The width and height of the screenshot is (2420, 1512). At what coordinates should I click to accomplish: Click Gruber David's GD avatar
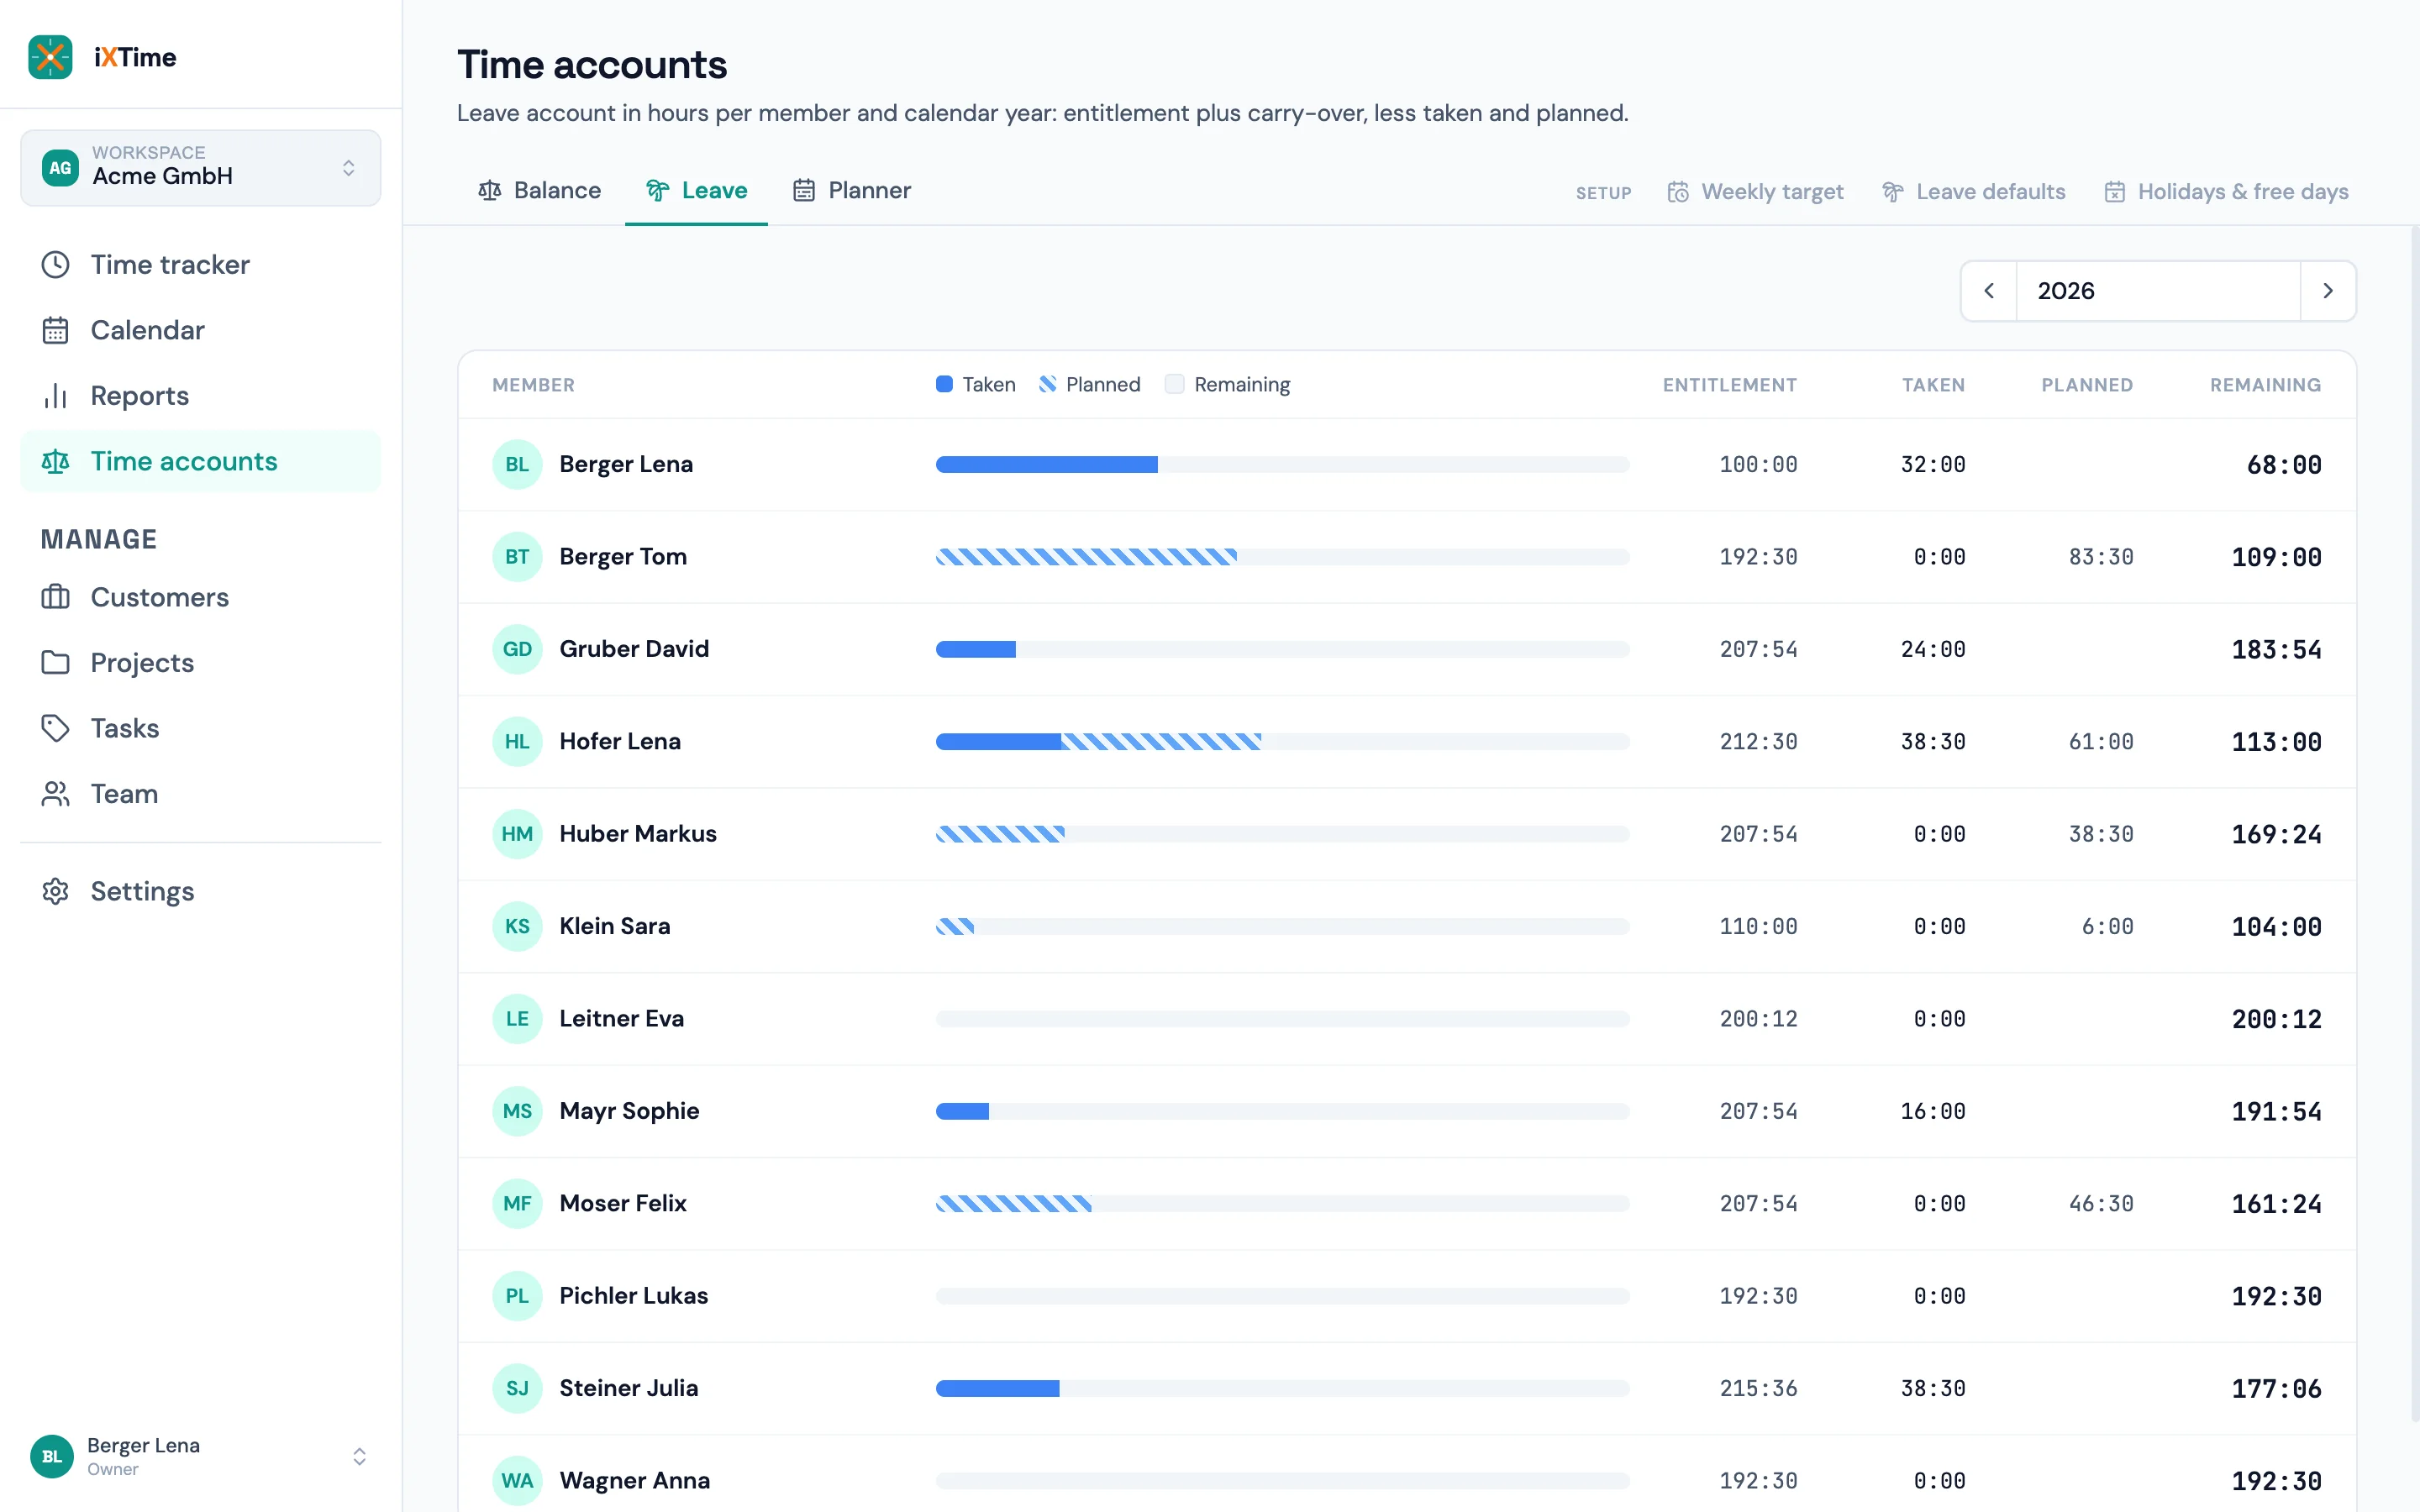click(517, 649)
